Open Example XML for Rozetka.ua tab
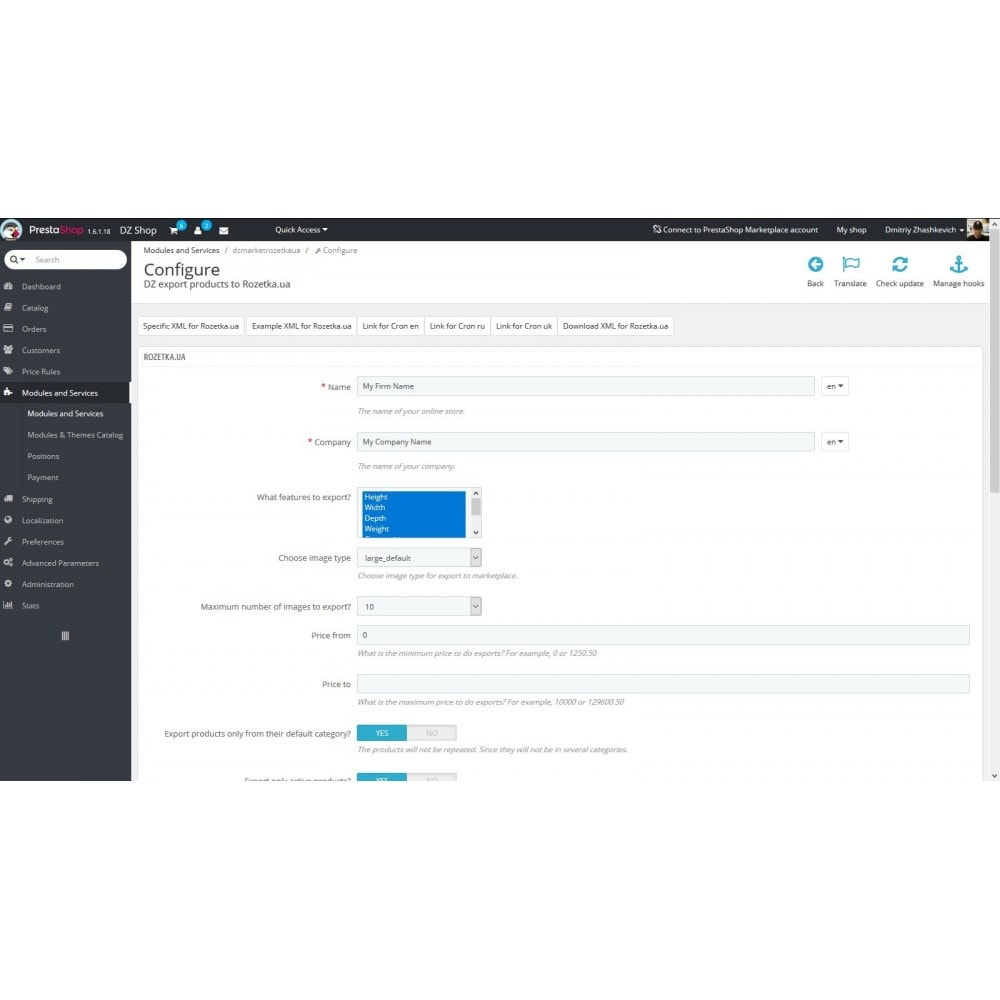 [x=301, y=326]
